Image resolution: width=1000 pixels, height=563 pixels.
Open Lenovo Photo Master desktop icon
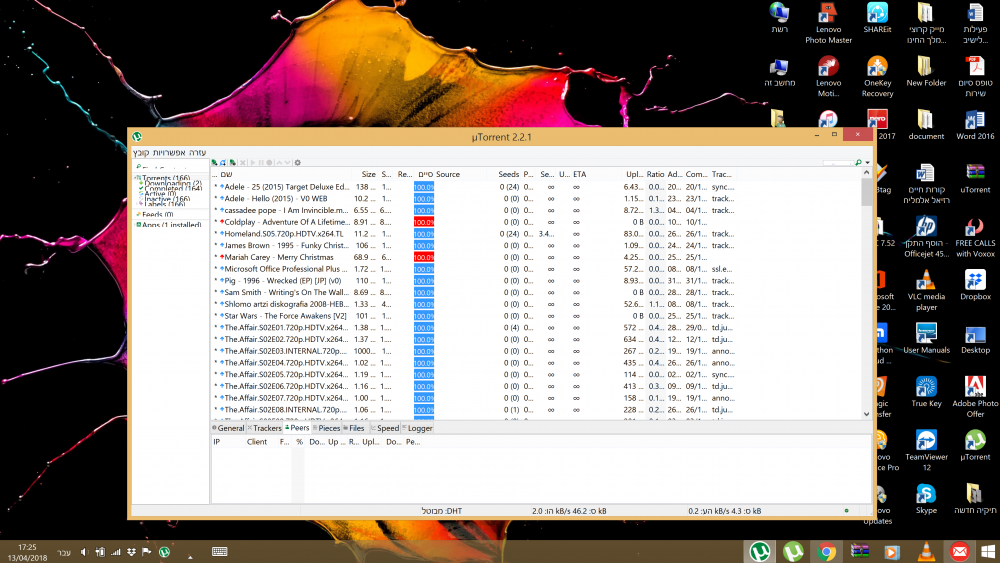point(828,24)
